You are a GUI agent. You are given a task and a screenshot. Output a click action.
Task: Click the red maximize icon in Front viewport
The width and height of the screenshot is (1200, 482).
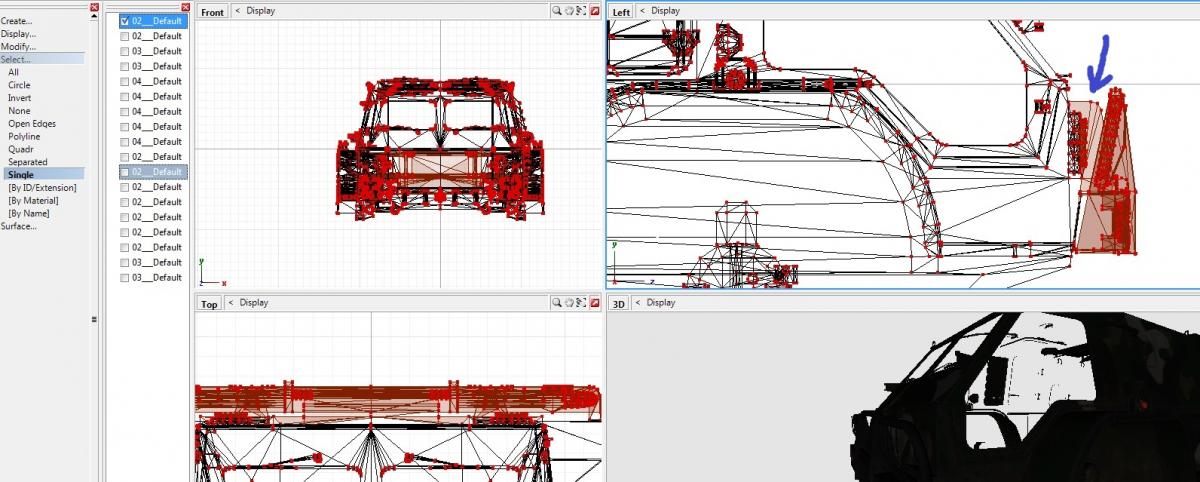pyautogui.click(x=594, y=11)
